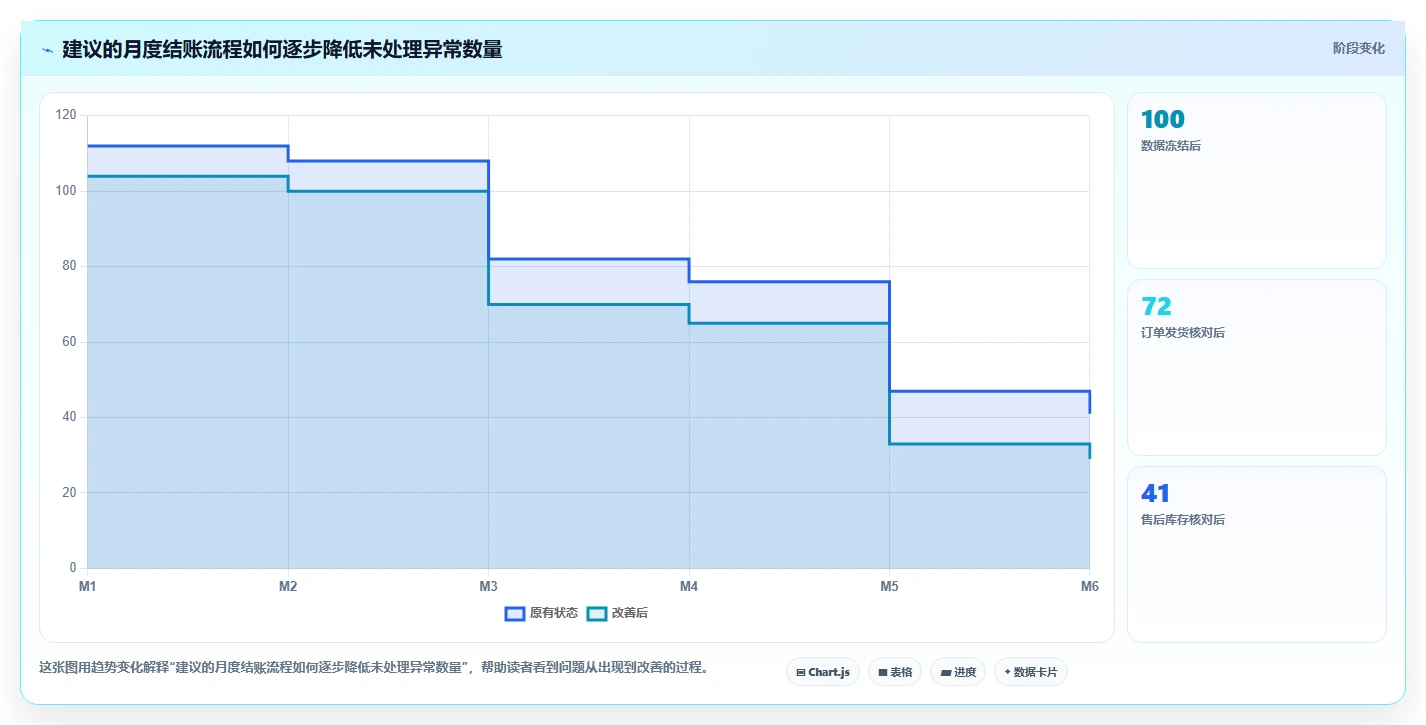Click the 表格 tag pill

pos(895,672)
